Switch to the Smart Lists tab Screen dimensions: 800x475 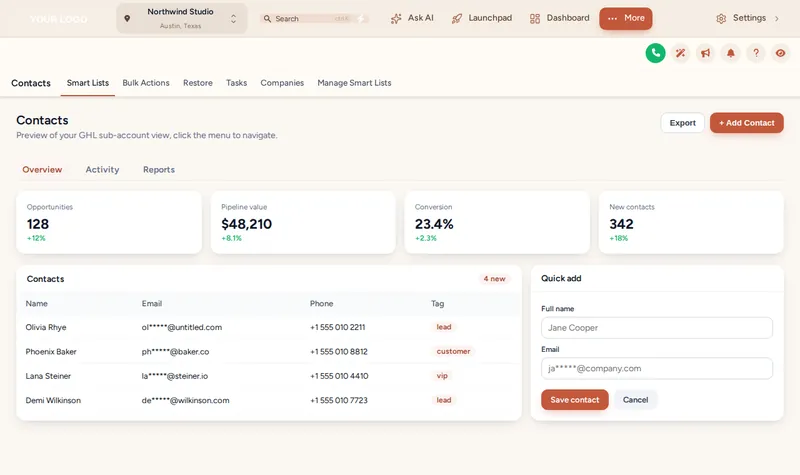click(x=88, y=83)
